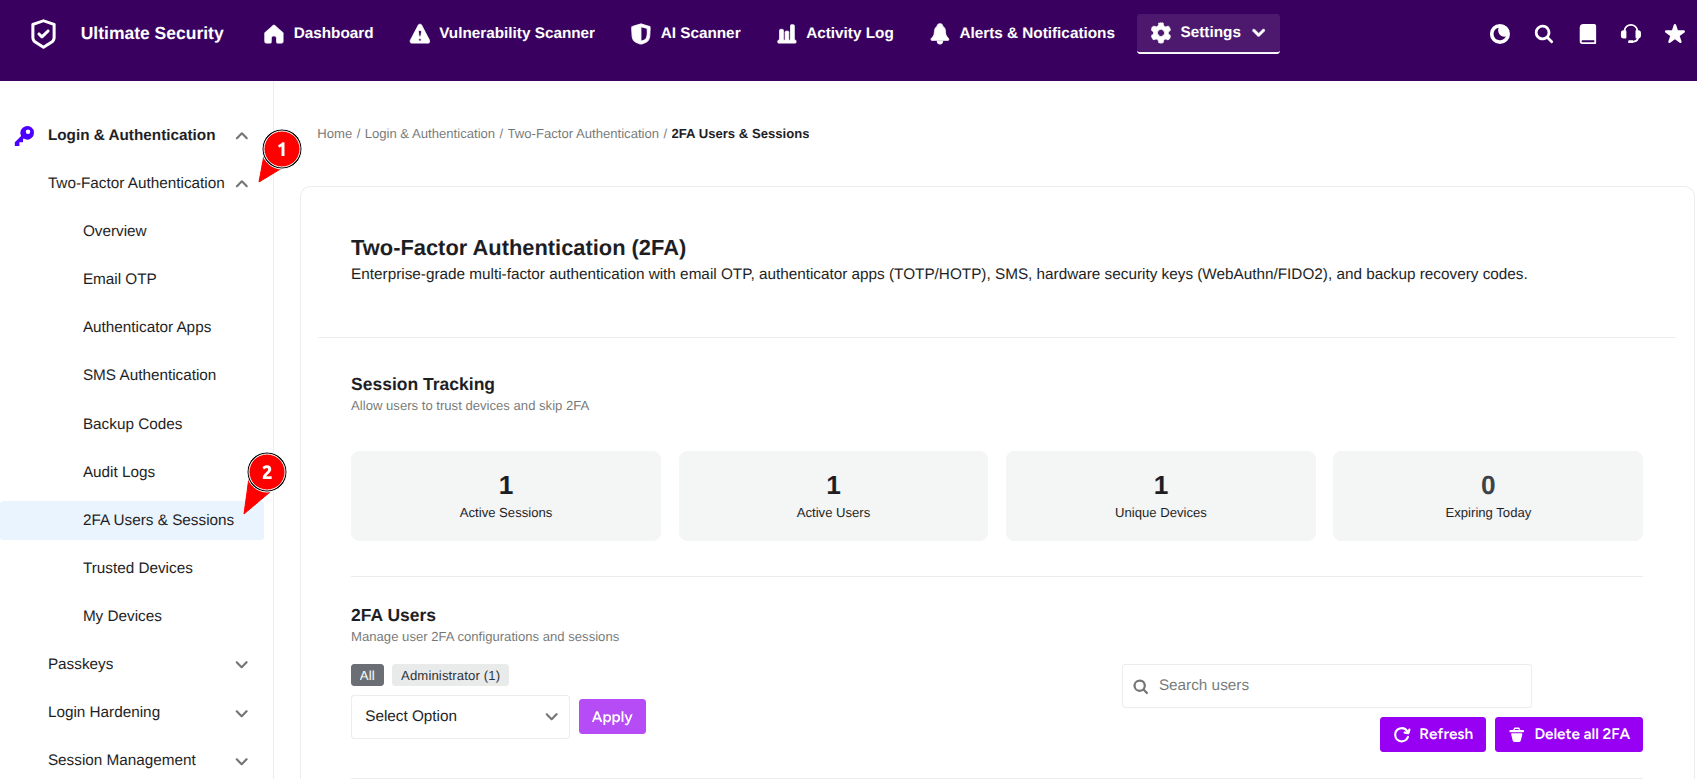1697x779 pixels.
Task: Open My Devices in the sidebar
Action: click(x=122, y=616)
